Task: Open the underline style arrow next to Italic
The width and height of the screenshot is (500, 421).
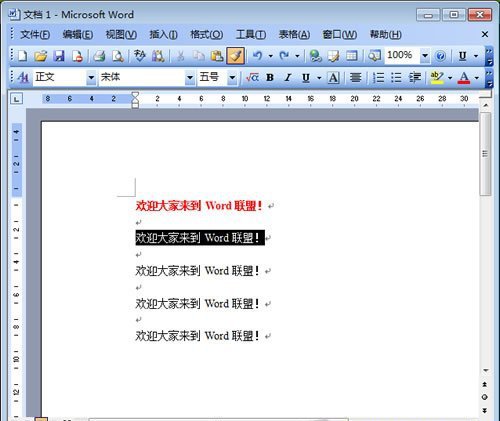Action: coord(319,78)
